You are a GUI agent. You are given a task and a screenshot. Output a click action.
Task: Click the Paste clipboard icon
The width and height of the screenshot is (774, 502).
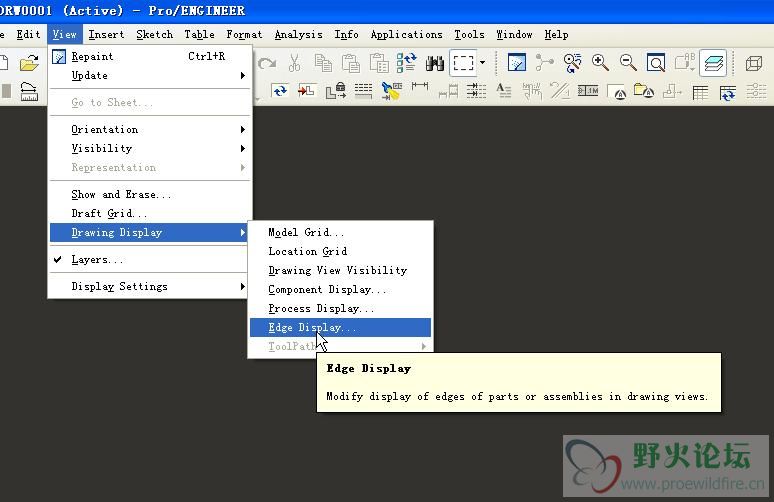coord(350,63)
